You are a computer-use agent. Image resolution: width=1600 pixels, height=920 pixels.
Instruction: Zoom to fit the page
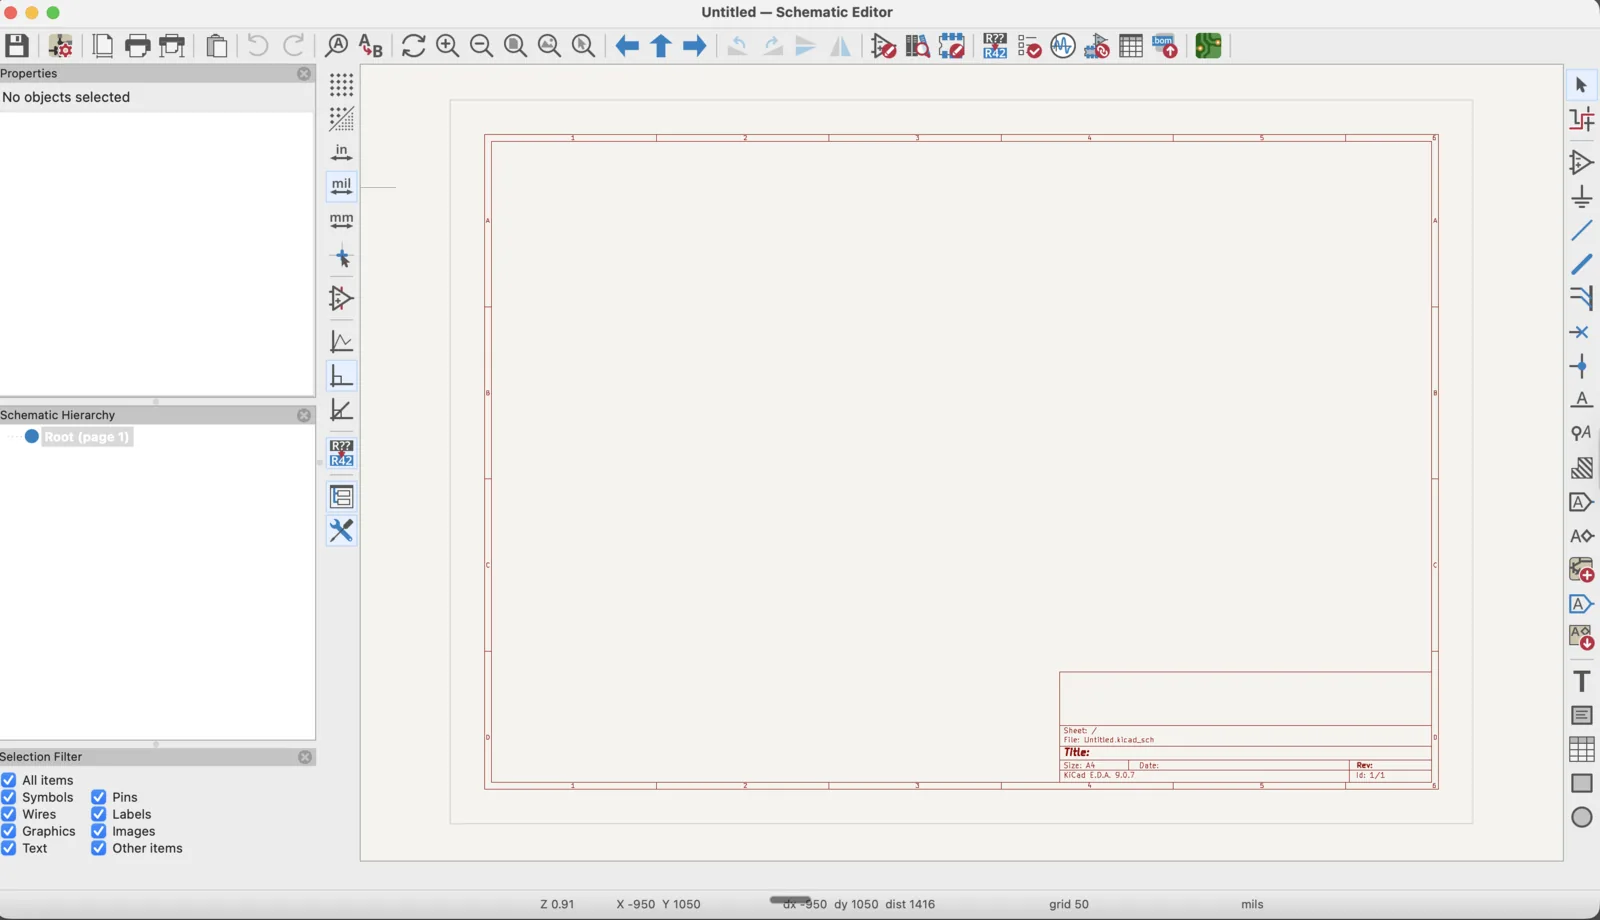515,45
